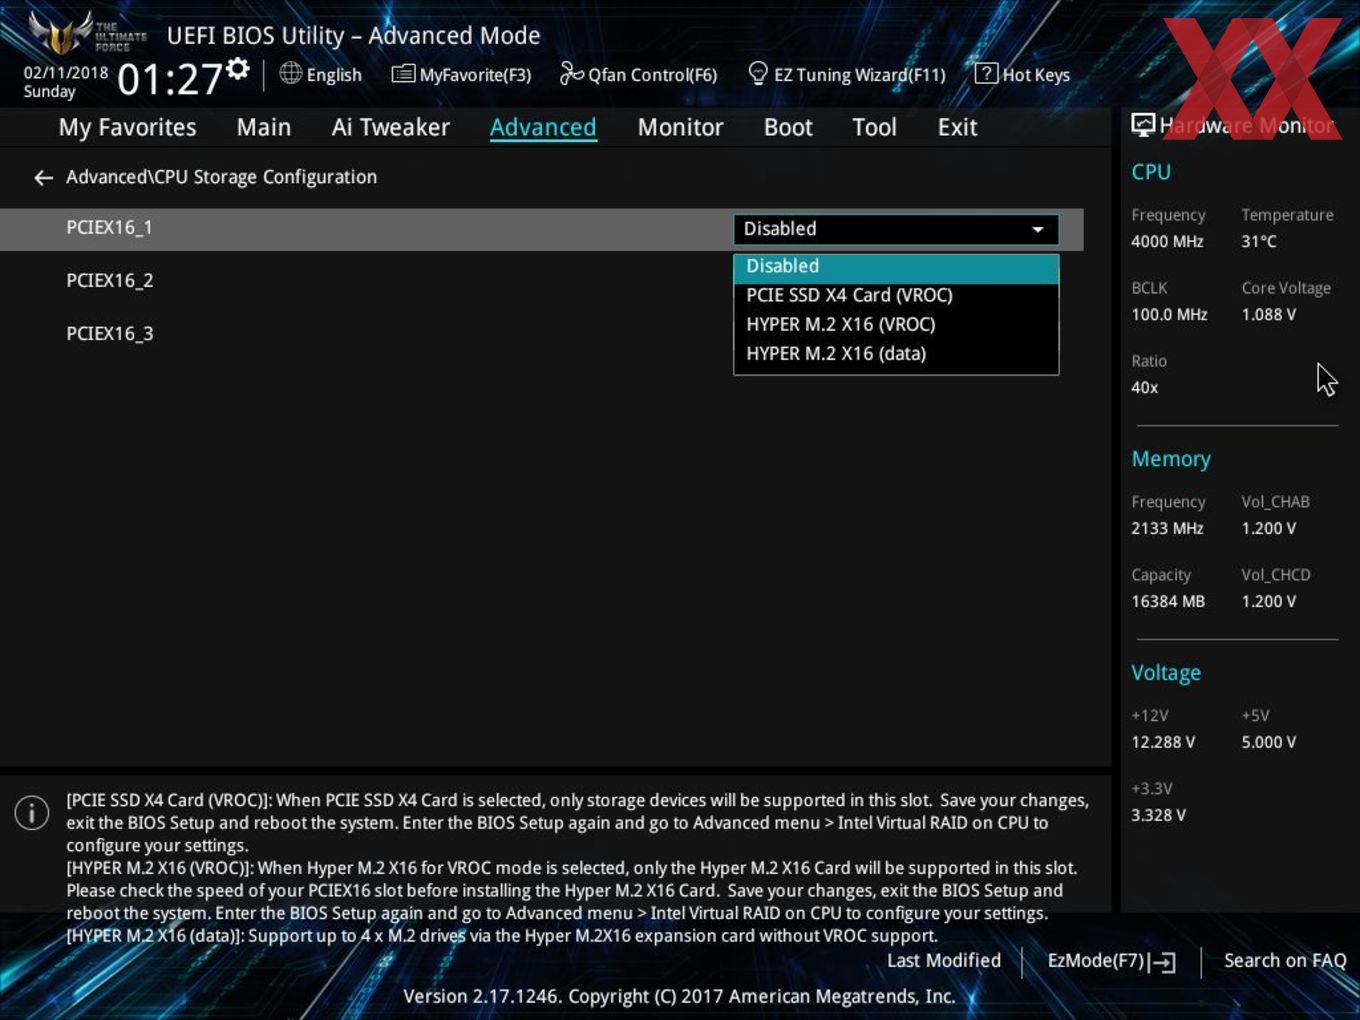Switch to Main tab

[x=264, y=127]
